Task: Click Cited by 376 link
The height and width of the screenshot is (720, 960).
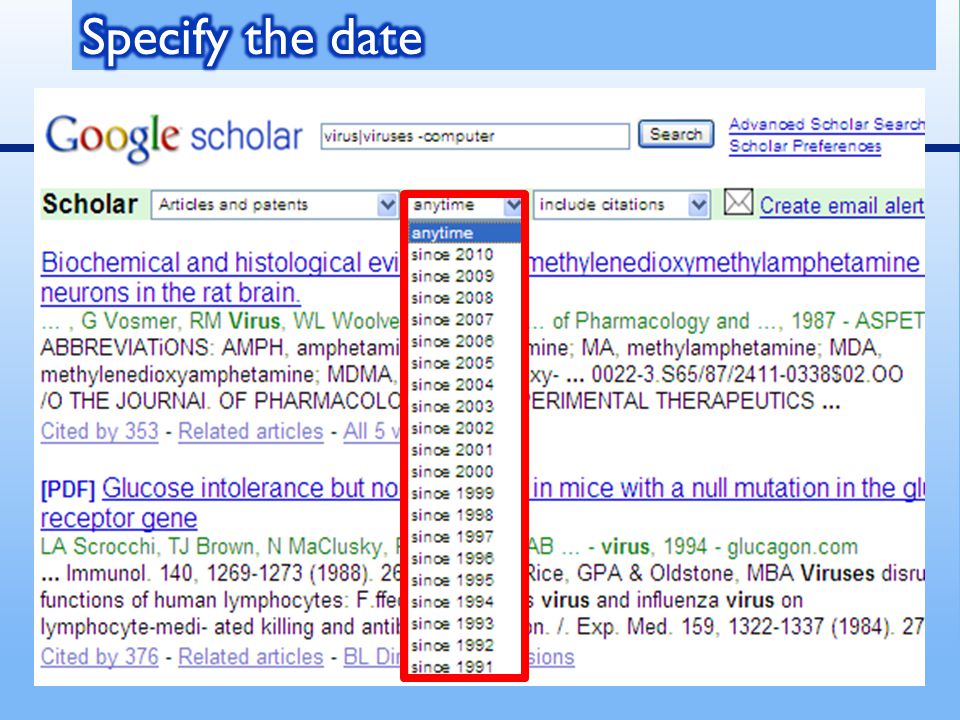Action: 100,657
